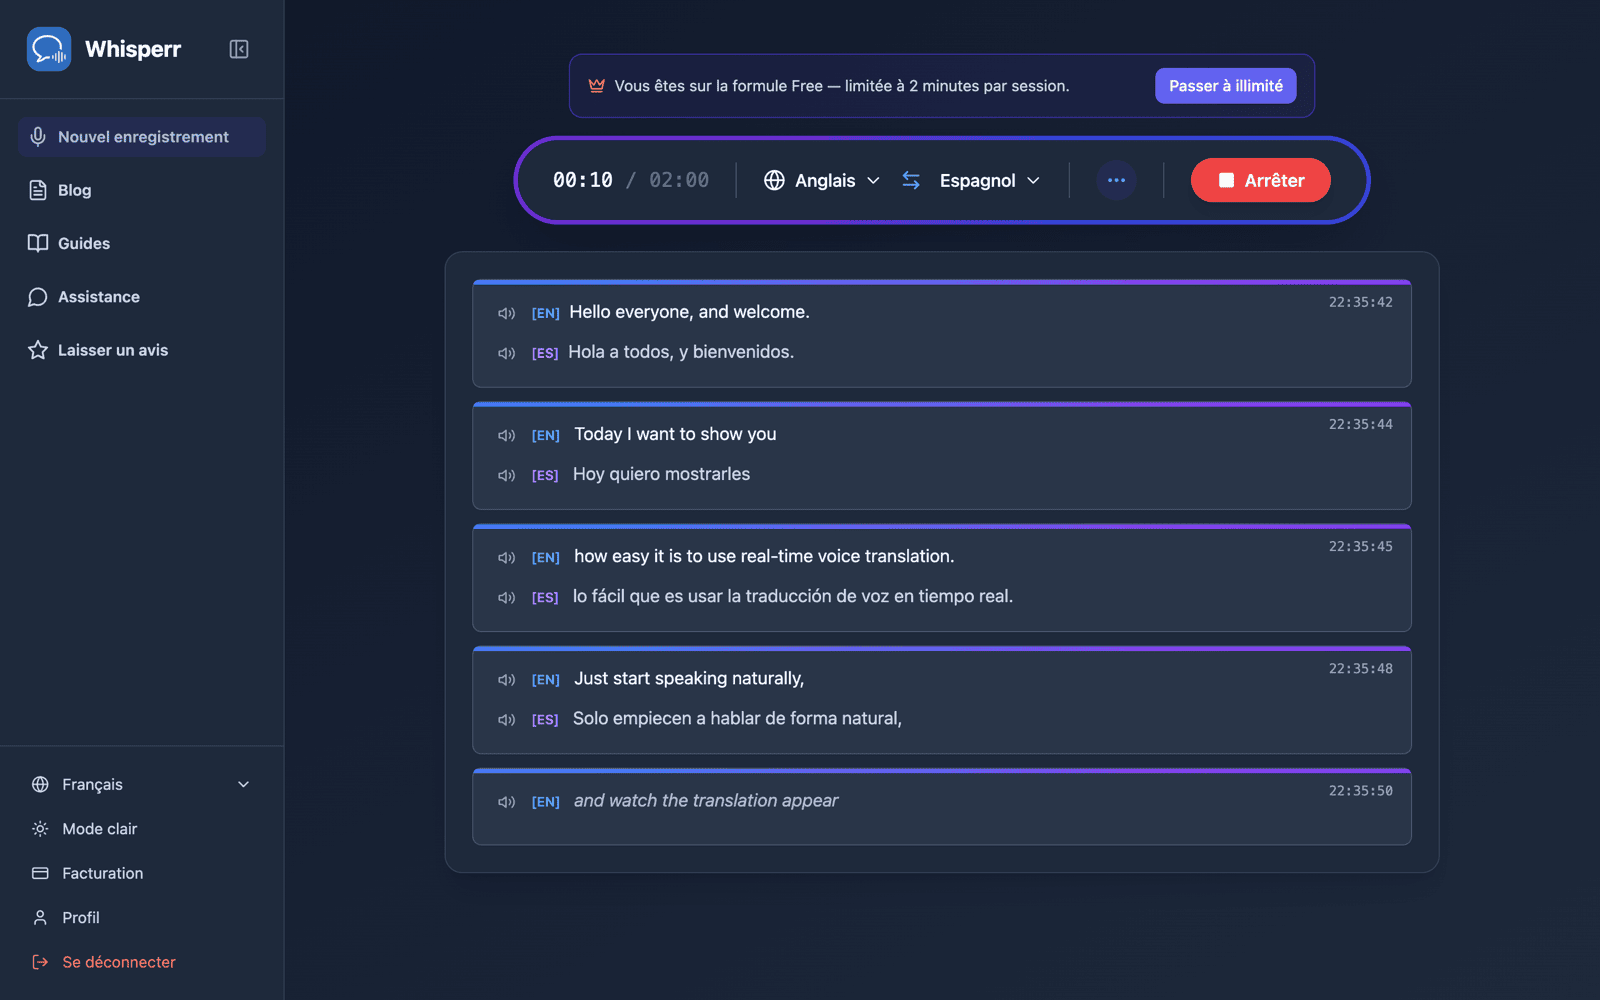The width and height of the screenshot is (1600, 1000).
Task: Click the credit card Facturation icon
Action: point(40,873)
